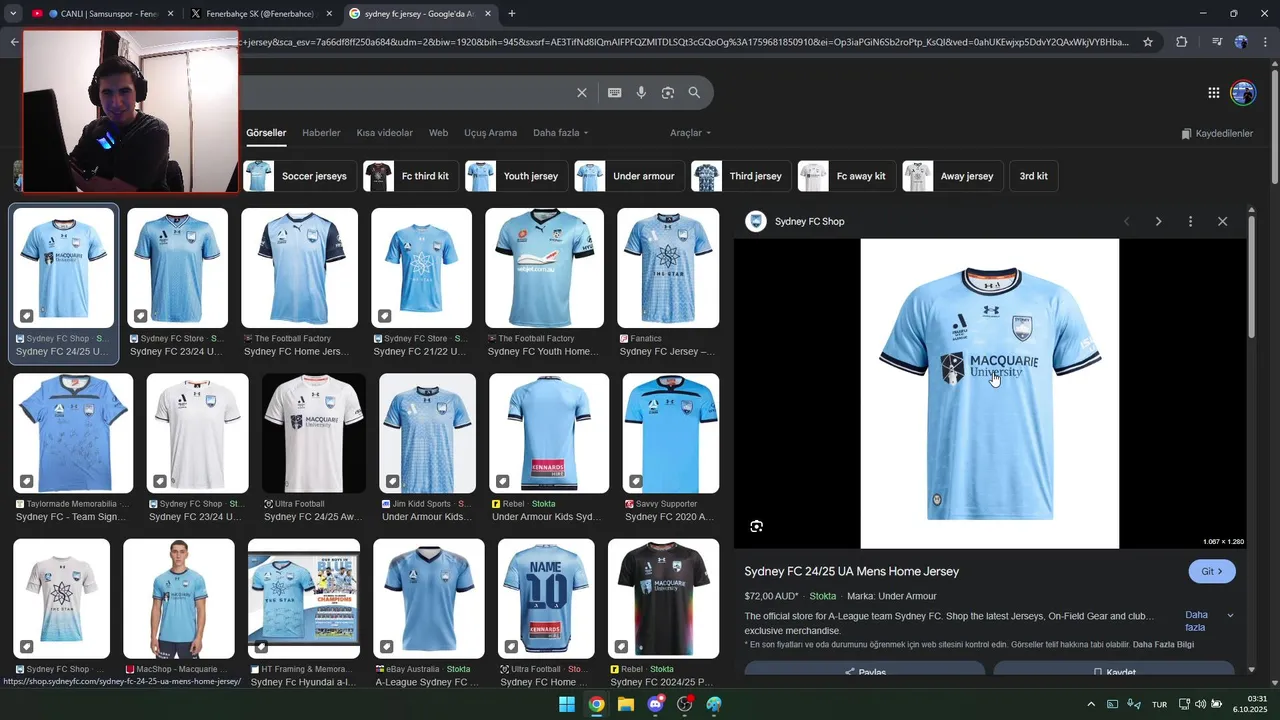Search inside image with Lens icon on preview
Image resolution: width=1280 pixels, height=720 pixels.
pyautogui.click(x=757, y=526)
